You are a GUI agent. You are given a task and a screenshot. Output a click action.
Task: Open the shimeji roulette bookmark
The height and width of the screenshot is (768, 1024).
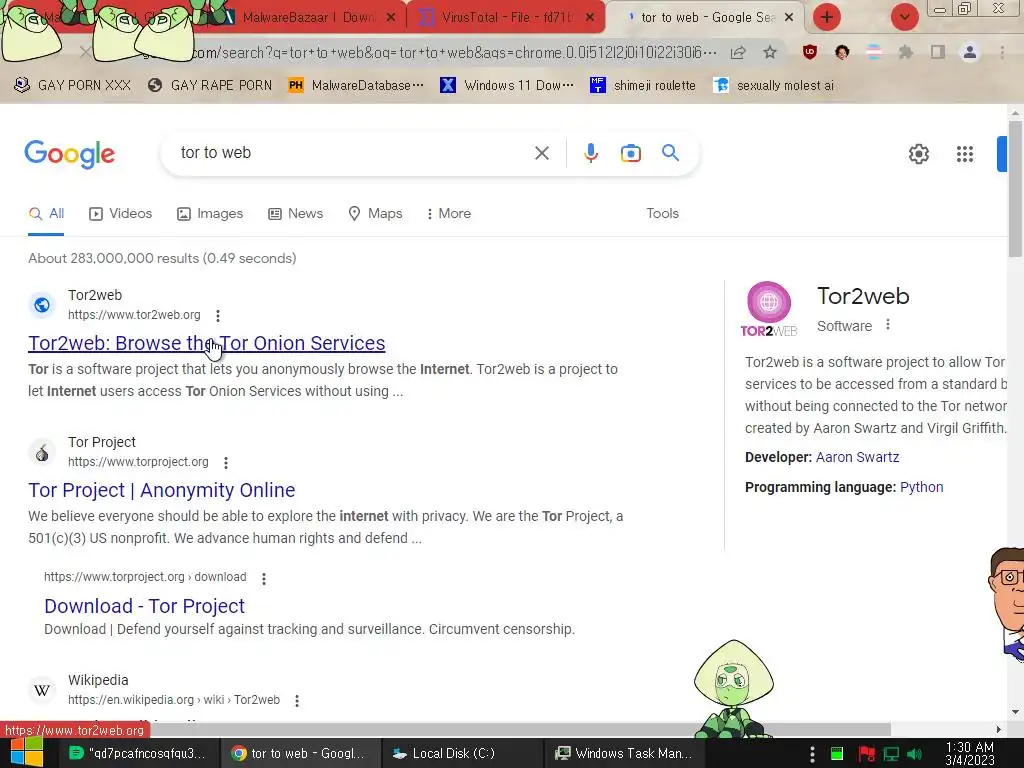643,85
